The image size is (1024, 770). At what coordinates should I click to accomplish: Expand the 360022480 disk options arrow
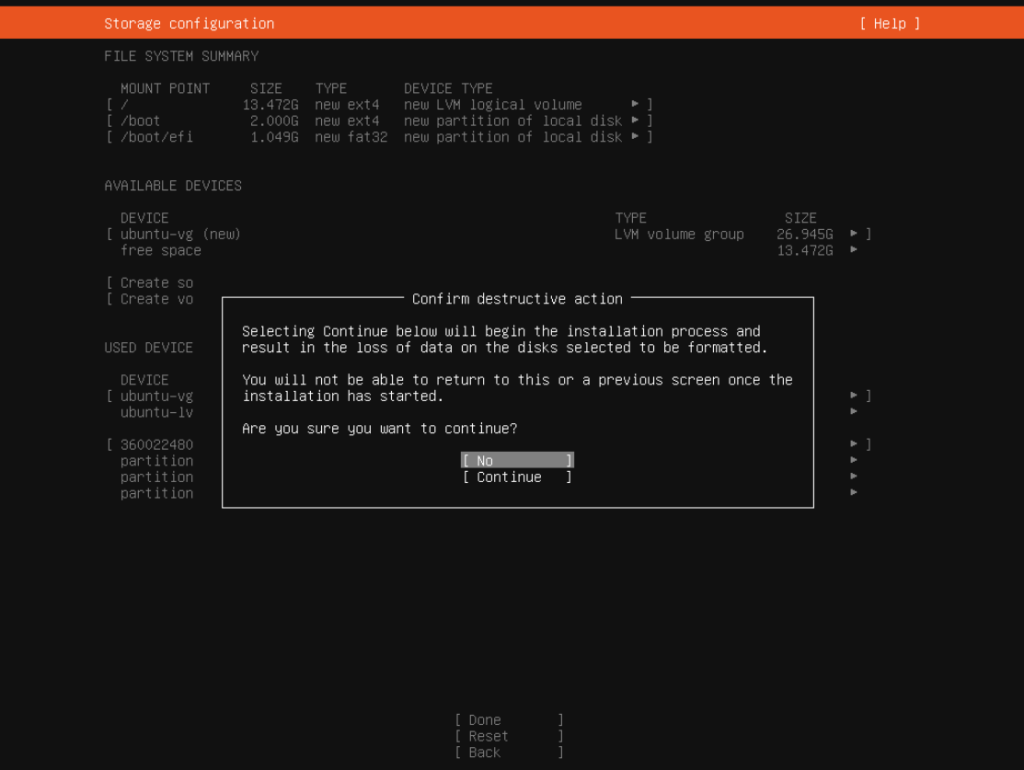[853, 443]
